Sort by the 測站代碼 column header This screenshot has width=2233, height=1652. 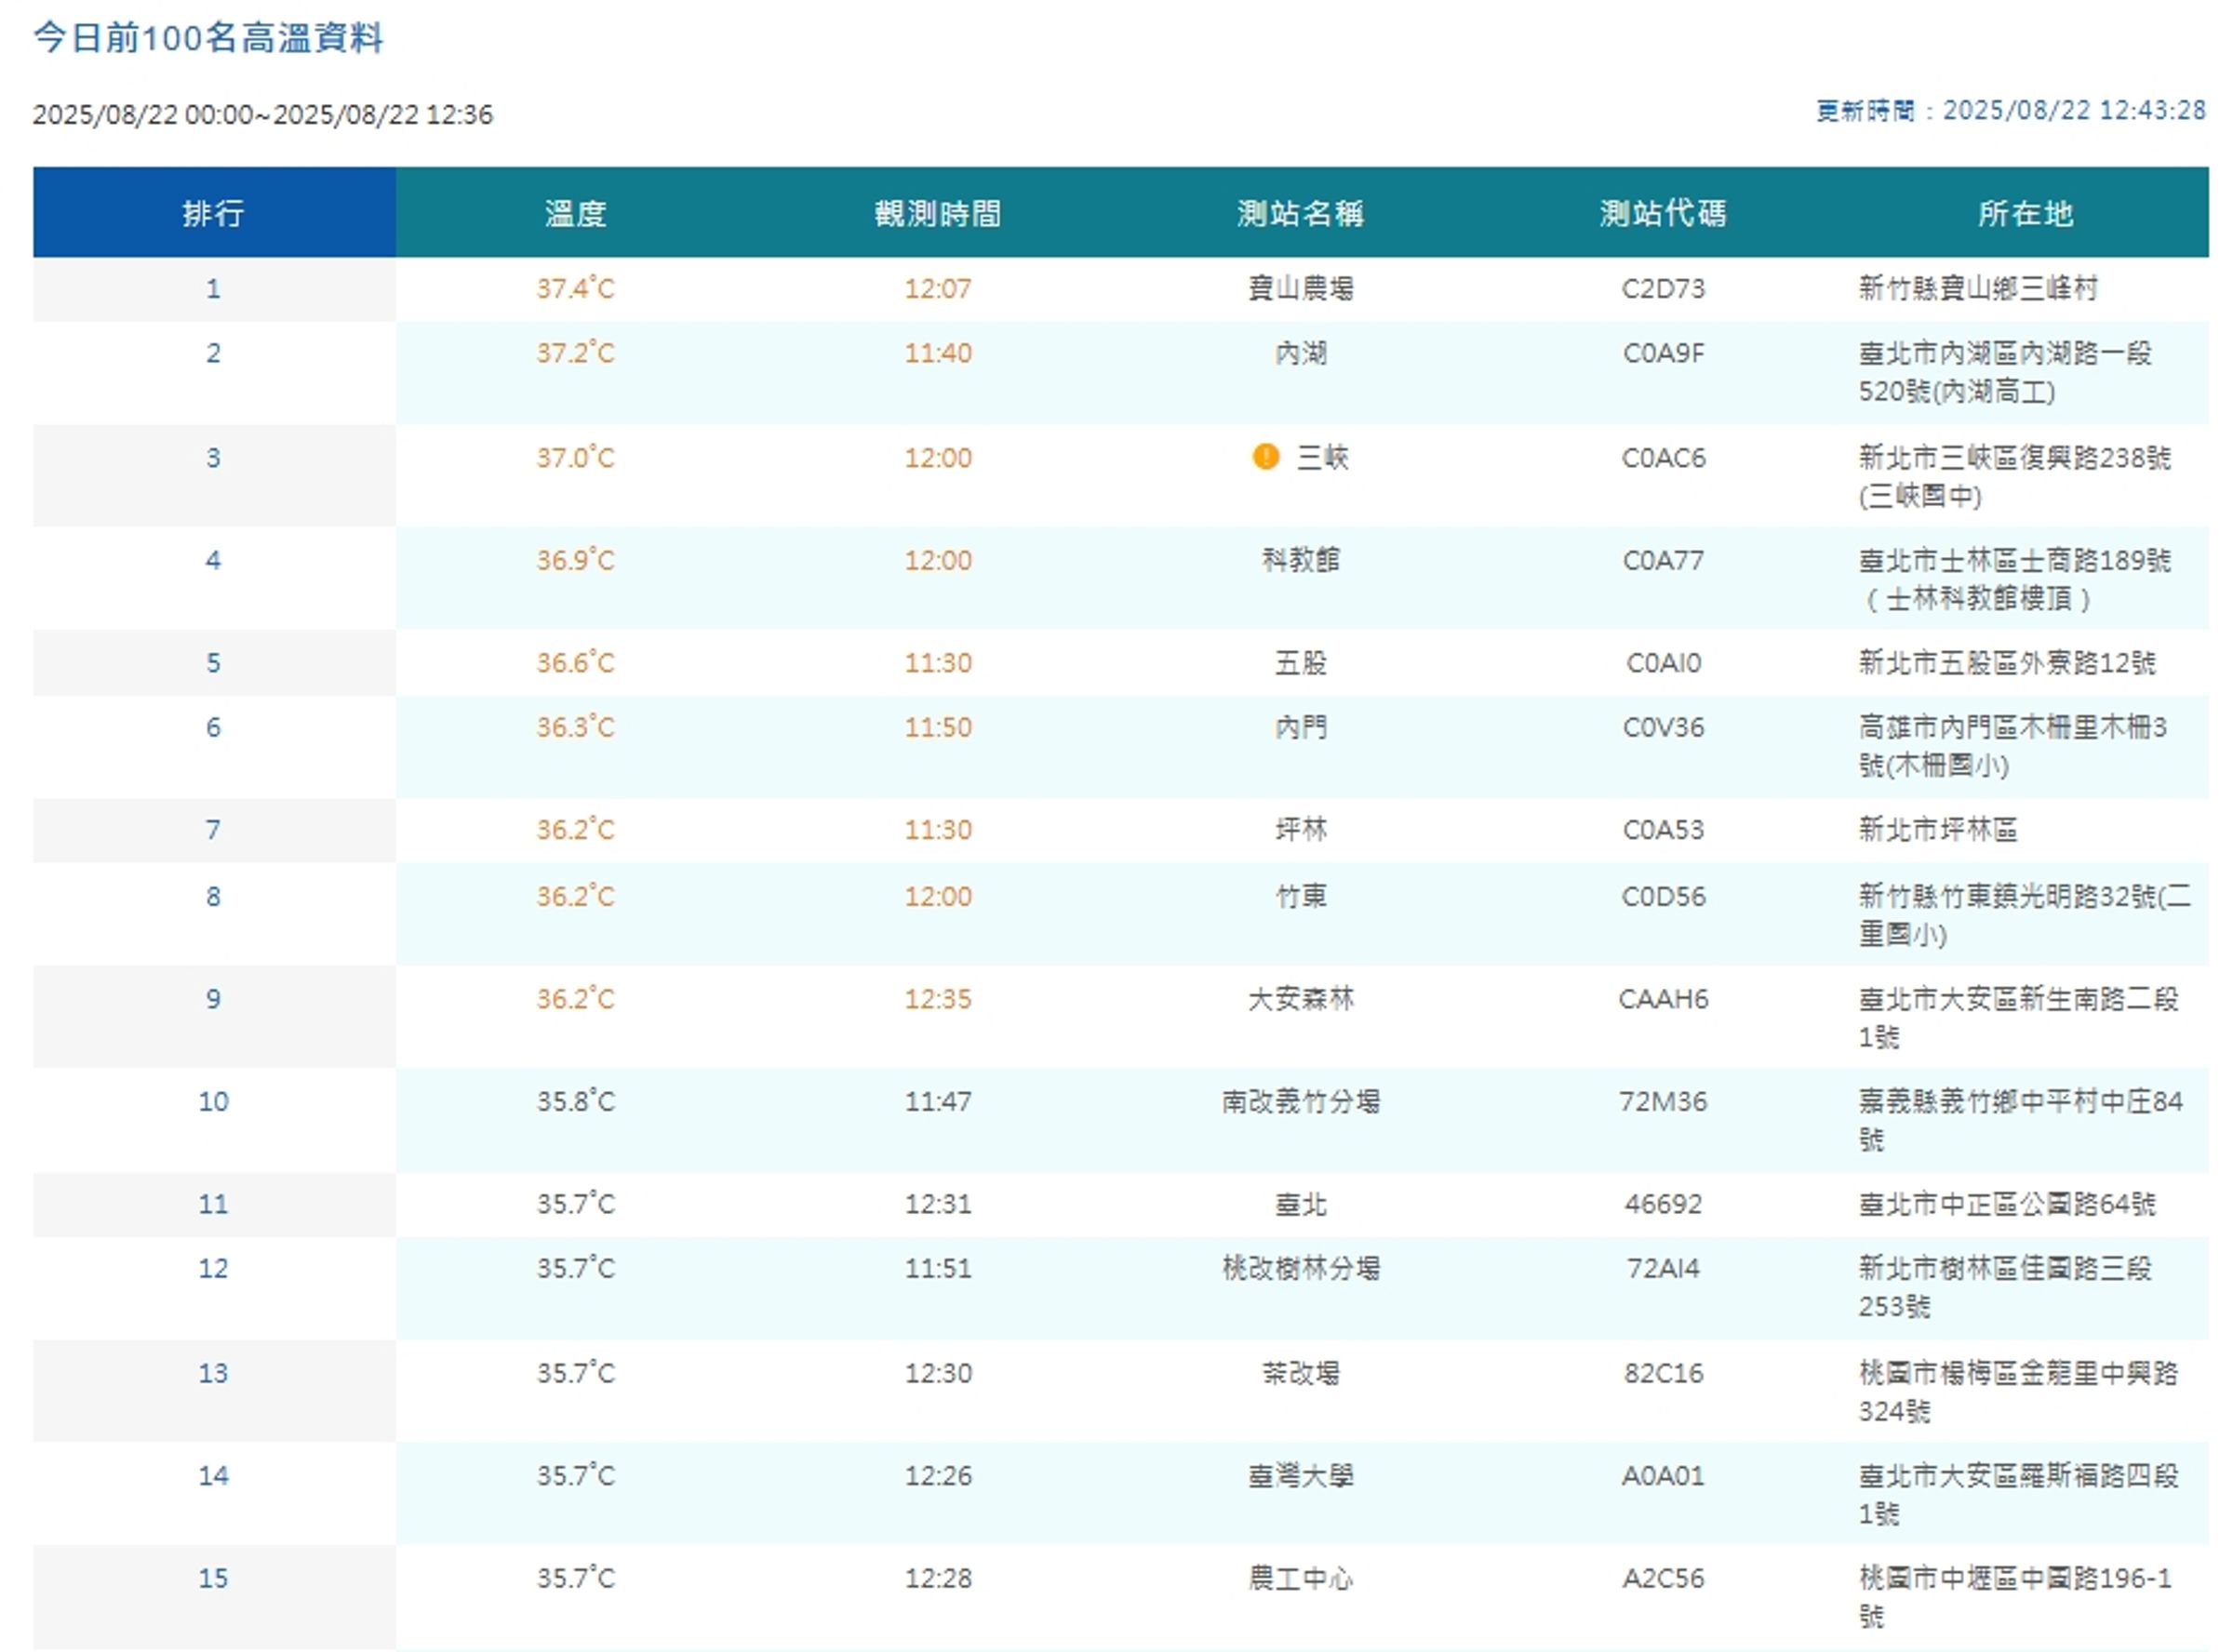tap(1663, 212)
